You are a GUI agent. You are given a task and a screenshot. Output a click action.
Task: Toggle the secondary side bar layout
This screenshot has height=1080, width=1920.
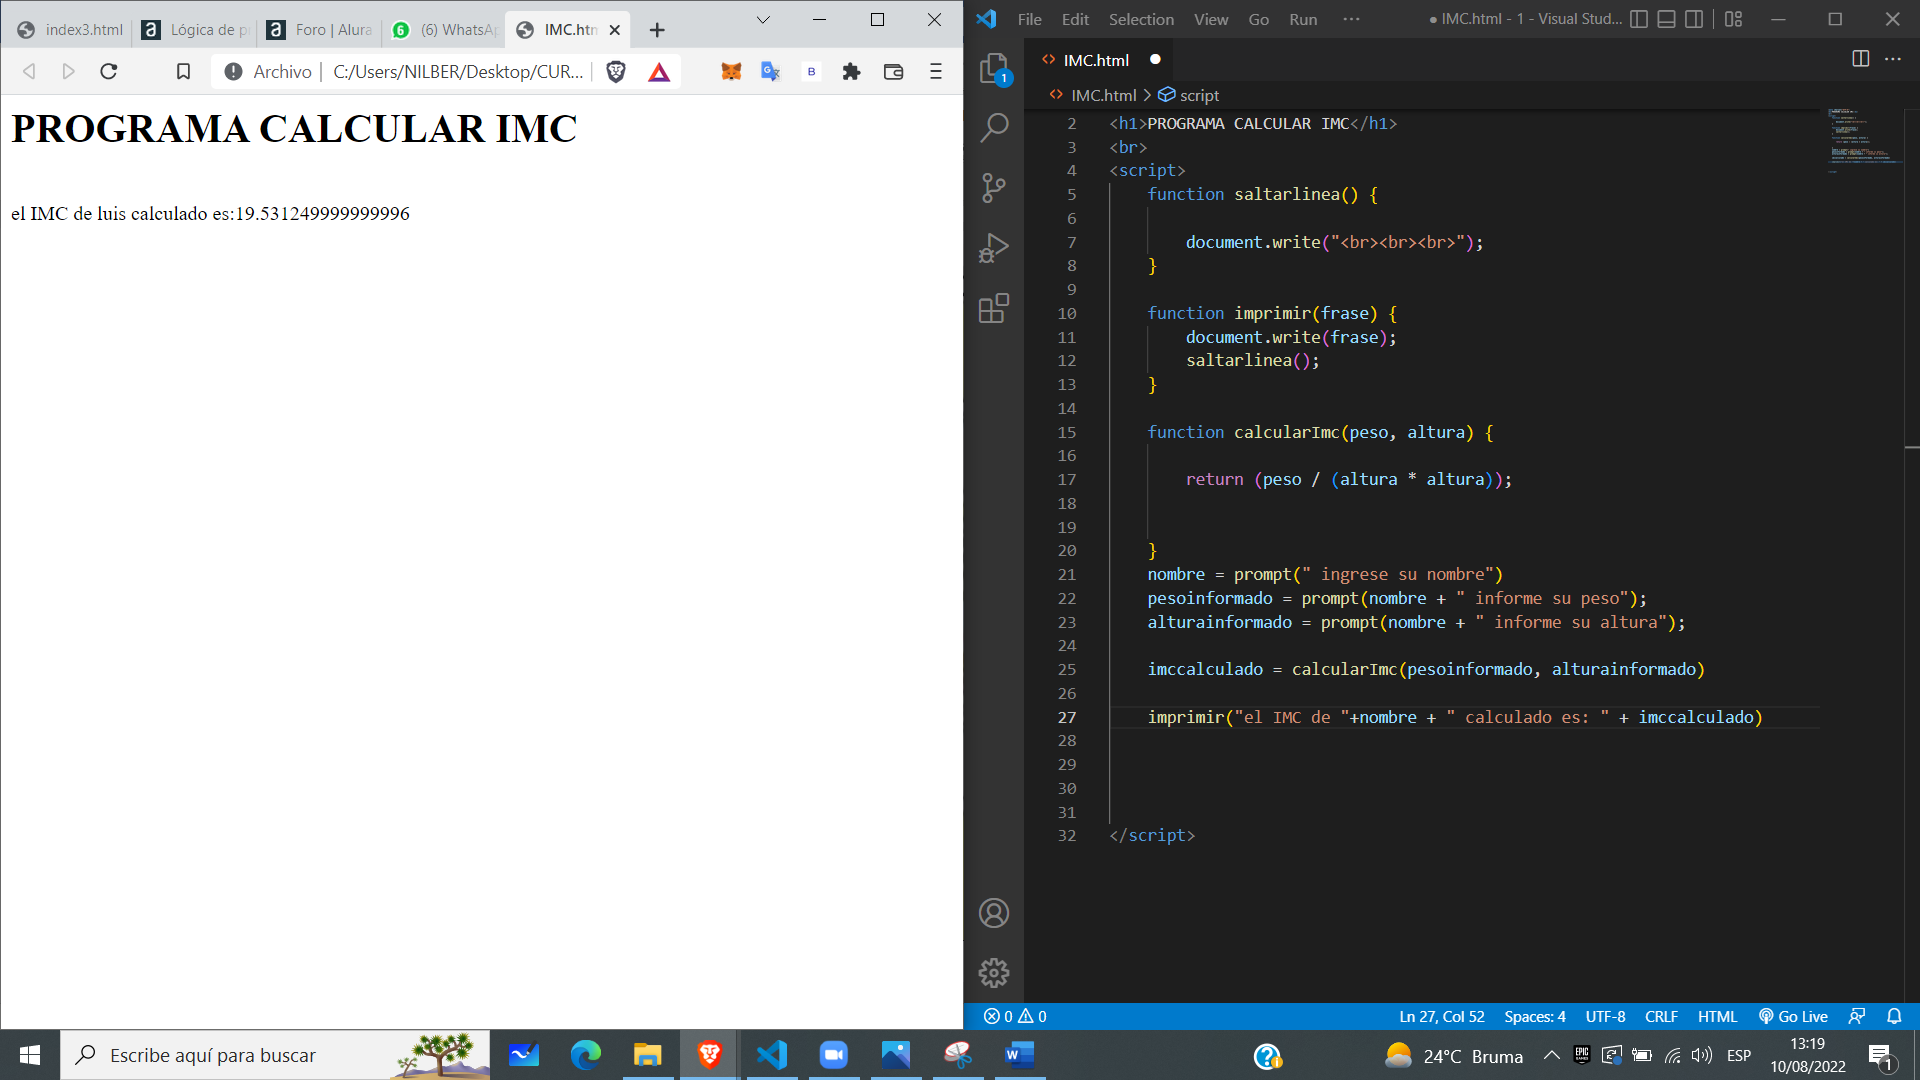pos(1694,19)
